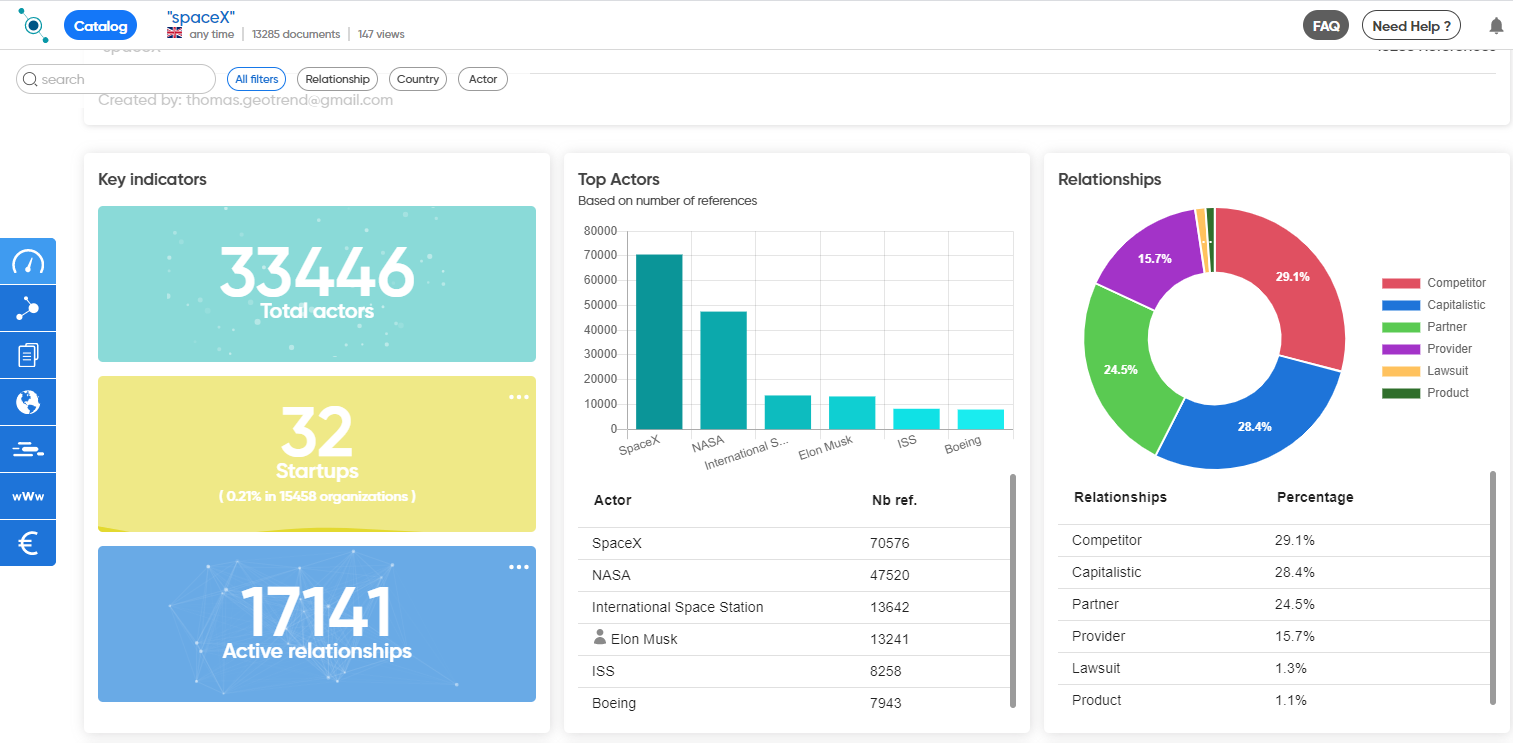This screenshot has width=1513, height=743.
Task: Click the Boeing bar in chart
Action: (x=981, y=419)
